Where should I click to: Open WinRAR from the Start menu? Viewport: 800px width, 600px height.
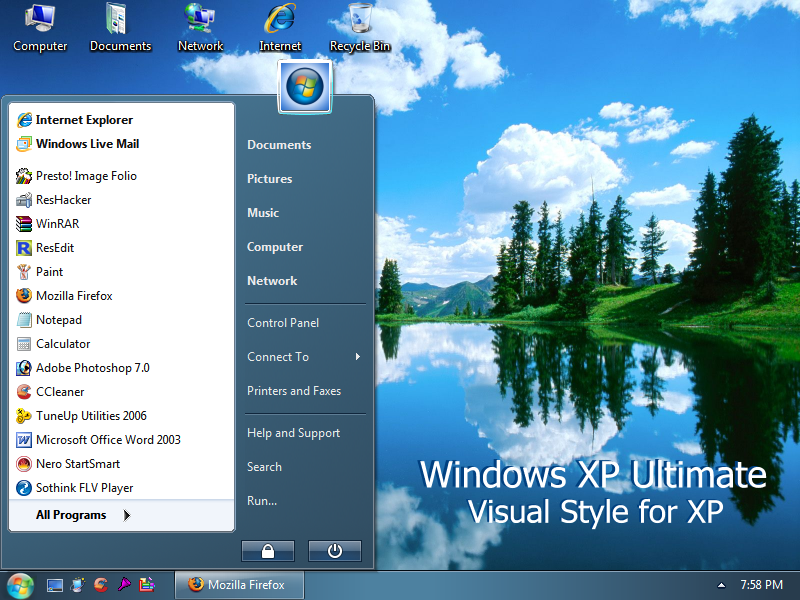pyautogui.click(x=62, y=223)
